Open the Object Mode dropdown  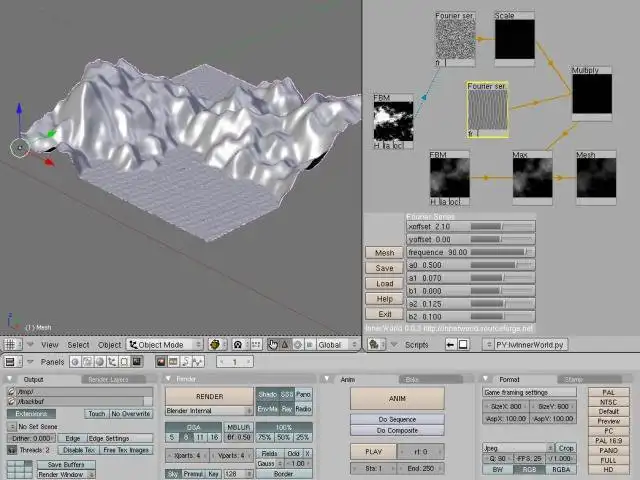tap(165, 344)
